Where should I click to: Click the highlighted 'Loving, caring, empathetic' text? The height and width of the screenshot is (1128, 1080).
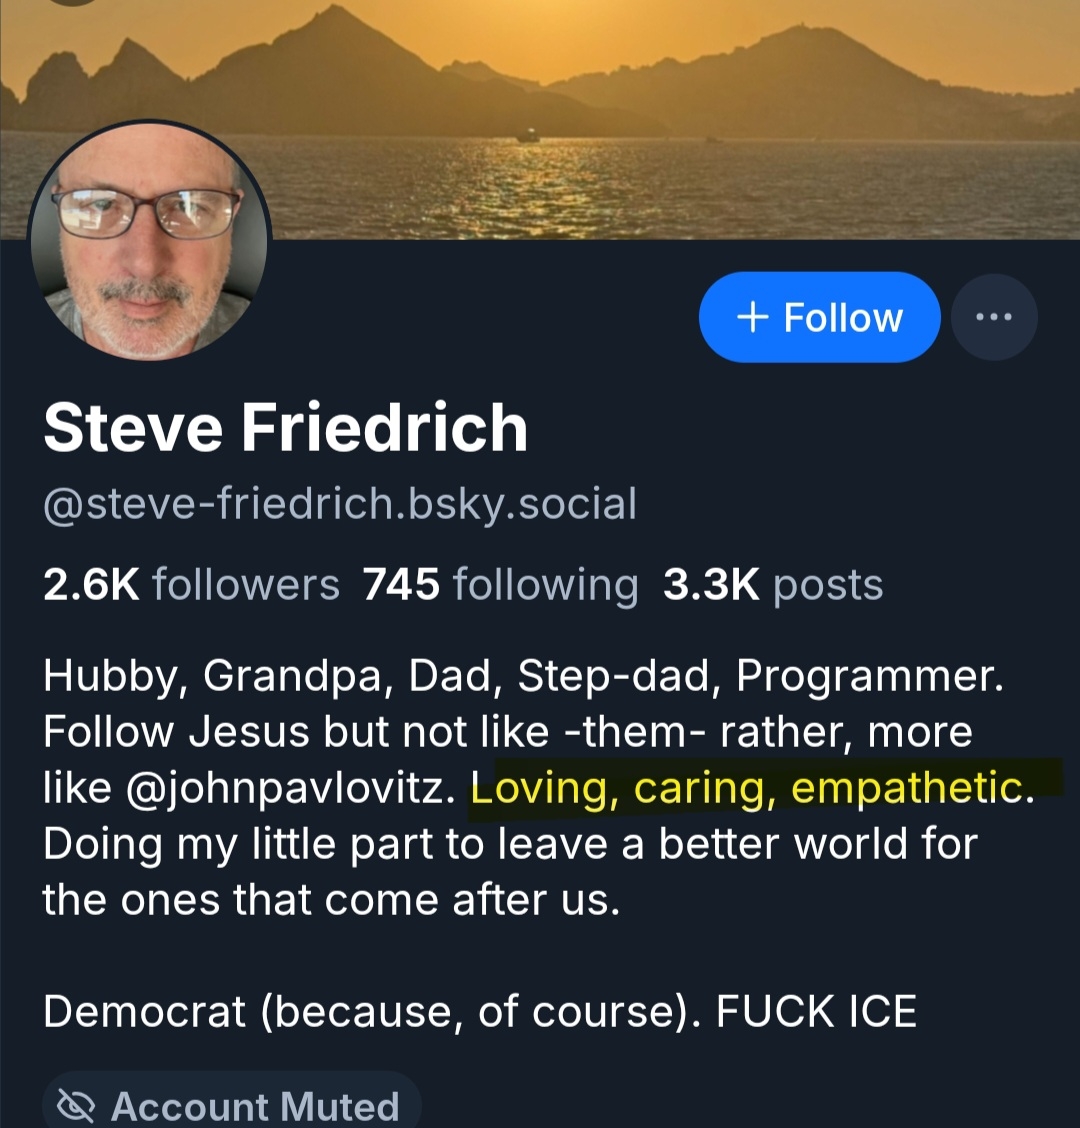pos(752,787)
